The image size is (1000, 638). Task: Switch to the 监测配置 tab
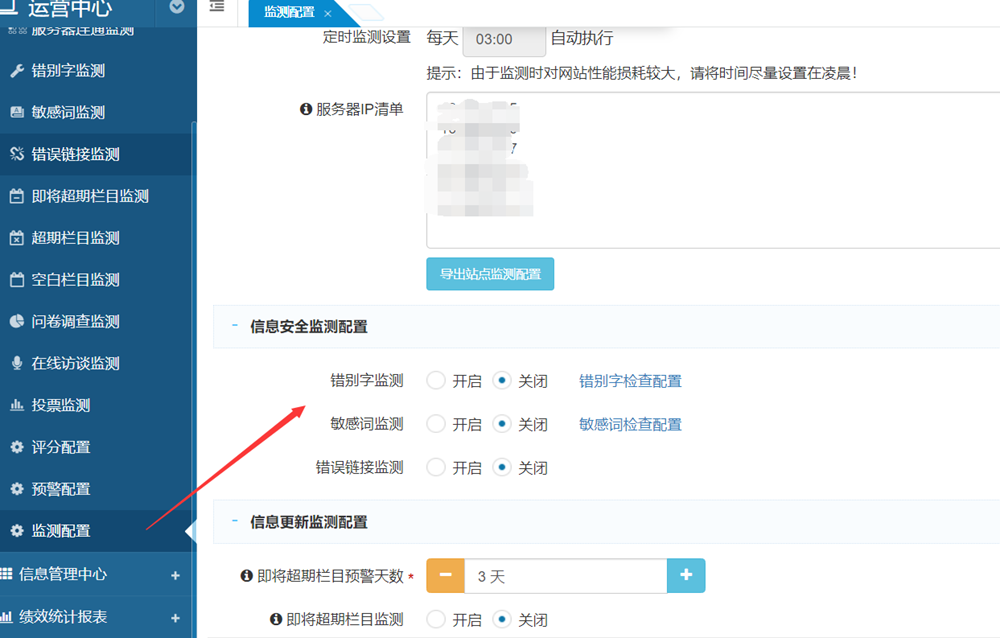288,13
